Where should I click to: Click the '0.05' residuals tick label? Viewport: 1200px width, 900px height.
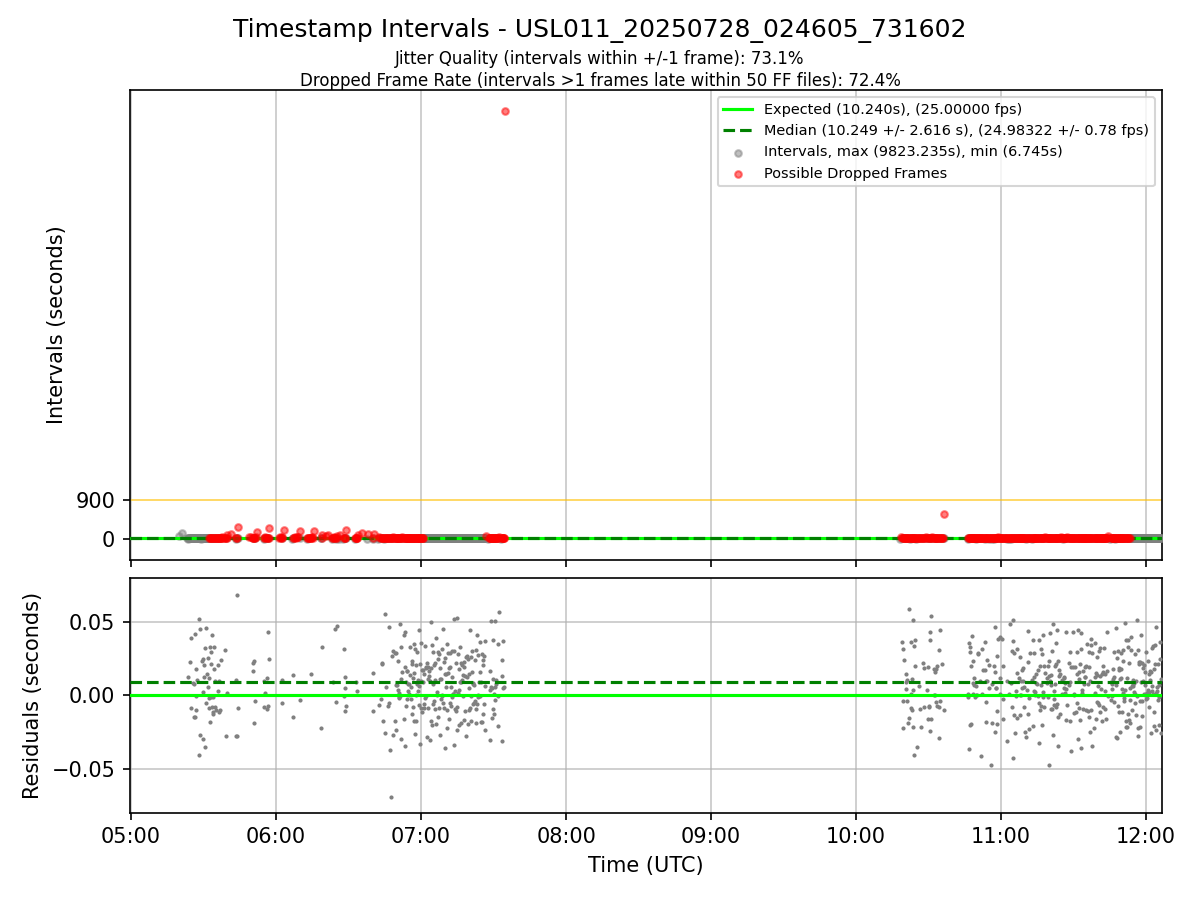click(94, 622)
